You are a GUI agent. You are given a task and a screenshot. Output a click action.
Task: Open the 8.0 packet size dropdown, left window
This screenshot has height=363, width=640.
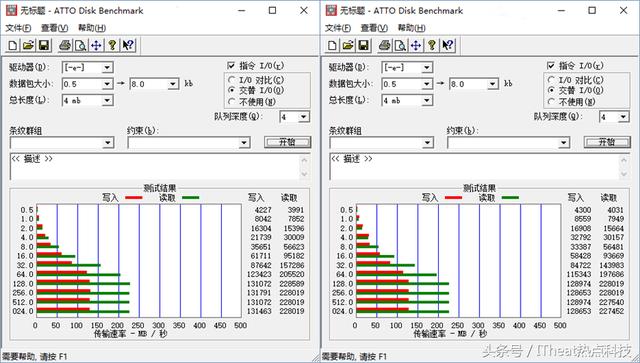pyautogui.click(x=173, y=84)
